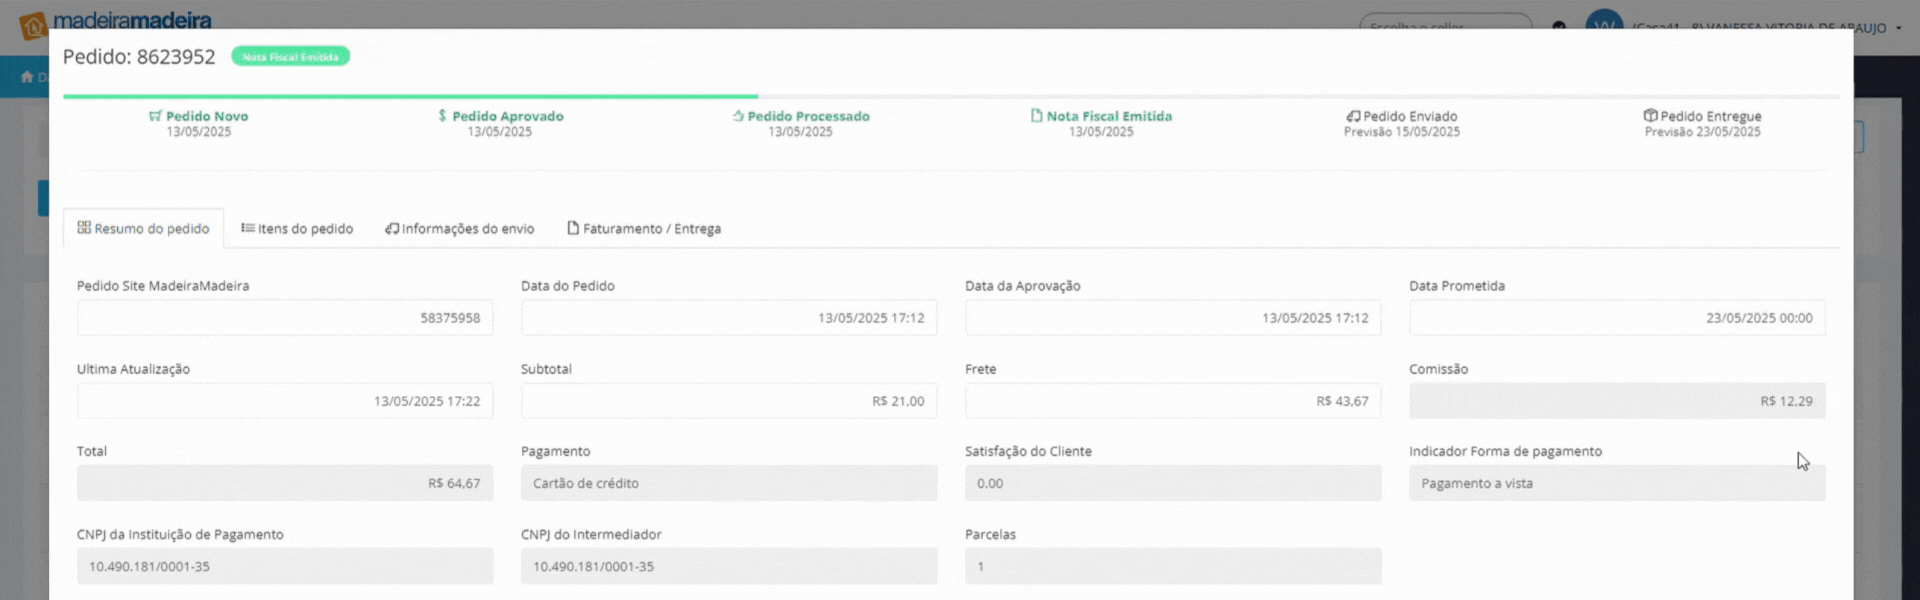Click the Pedido Site MadeiraMadeira field
The height and width of the screenshot is (600, 1920).
[x=285, y=318]
